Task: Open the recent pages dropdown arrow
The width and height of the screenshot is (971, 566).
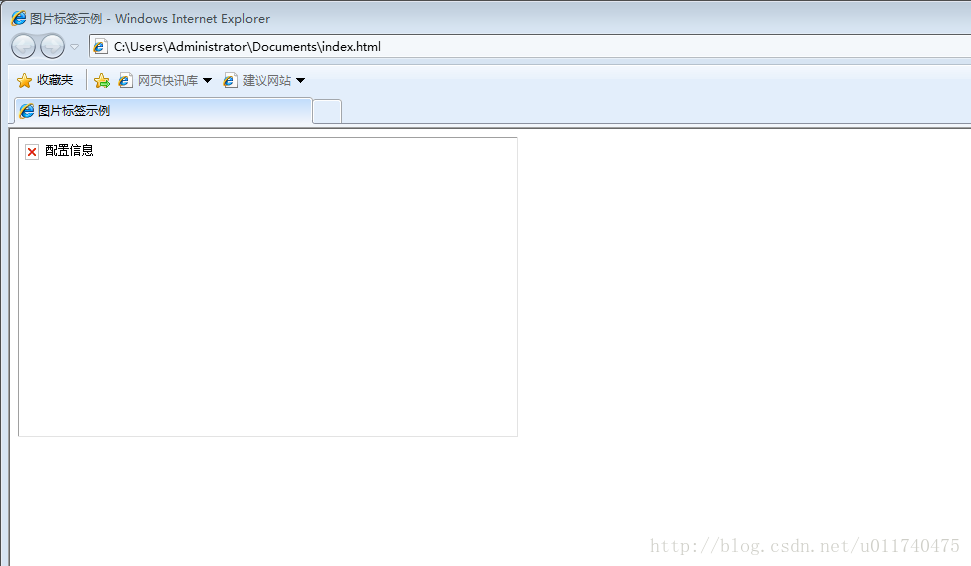Action: [x=74, y=47]
